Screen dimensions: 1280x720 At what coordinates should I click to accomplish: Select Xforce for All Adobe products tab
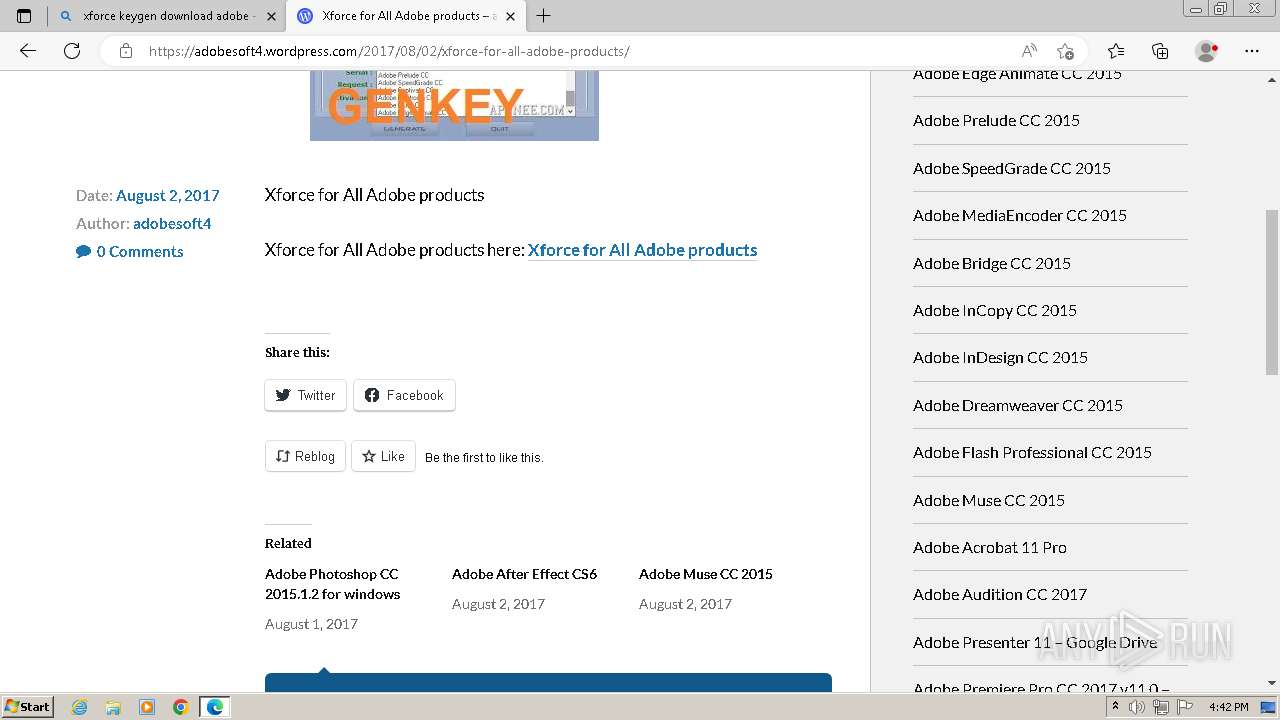[405, 16]
